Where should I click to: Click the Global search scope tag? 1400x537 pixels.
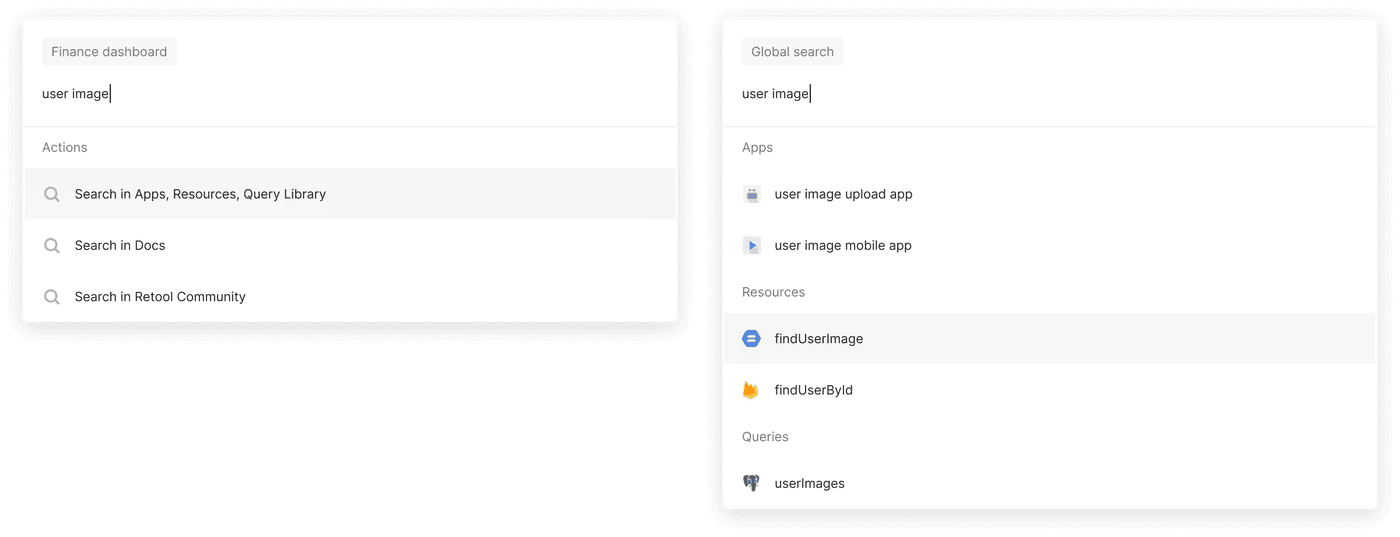(x=792, y=52)
